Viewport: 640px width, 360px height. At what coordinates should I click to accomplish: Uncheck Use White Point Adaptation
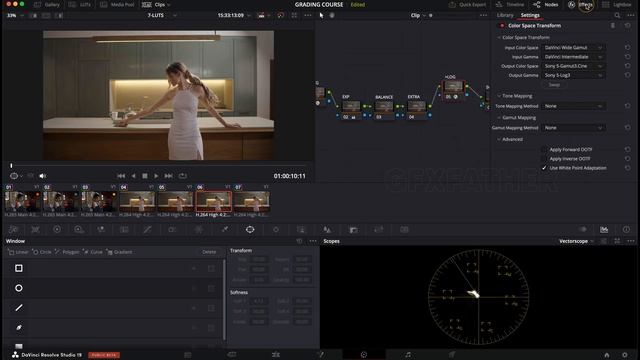pos(544,168)
